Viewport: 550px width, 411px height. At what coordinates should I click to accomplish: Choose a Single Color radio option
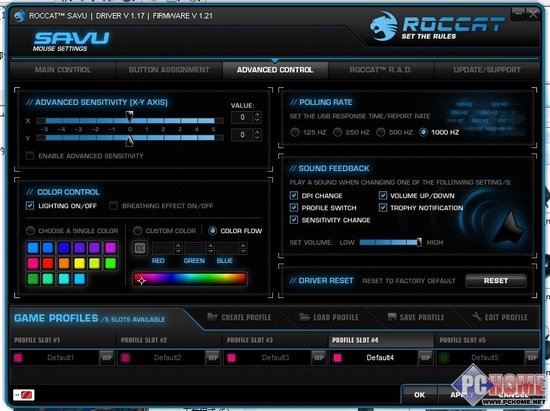[30, 230]
